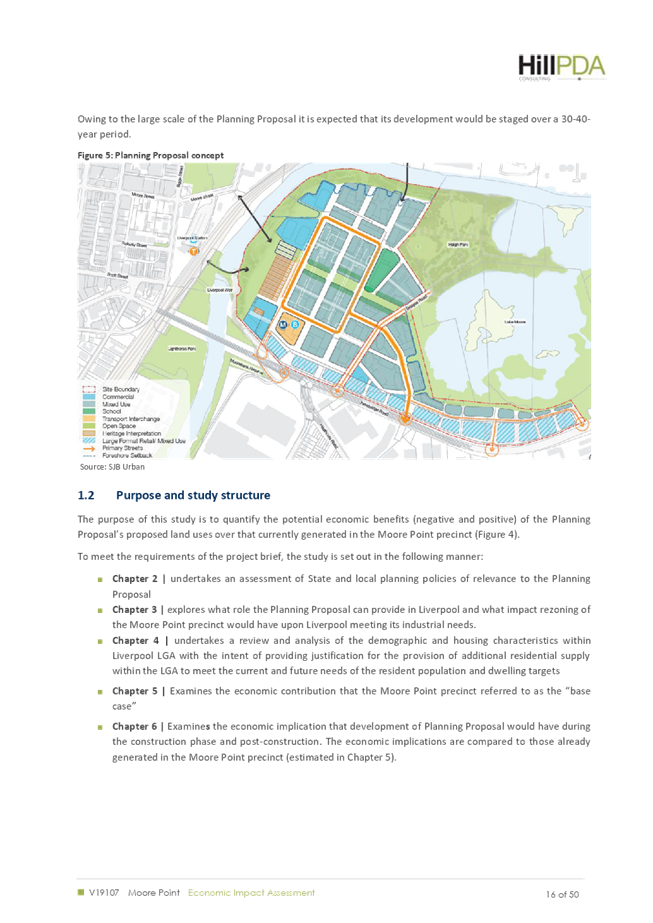Click the orange T train station marker
The image size is (653, 923).
point(193,251)
